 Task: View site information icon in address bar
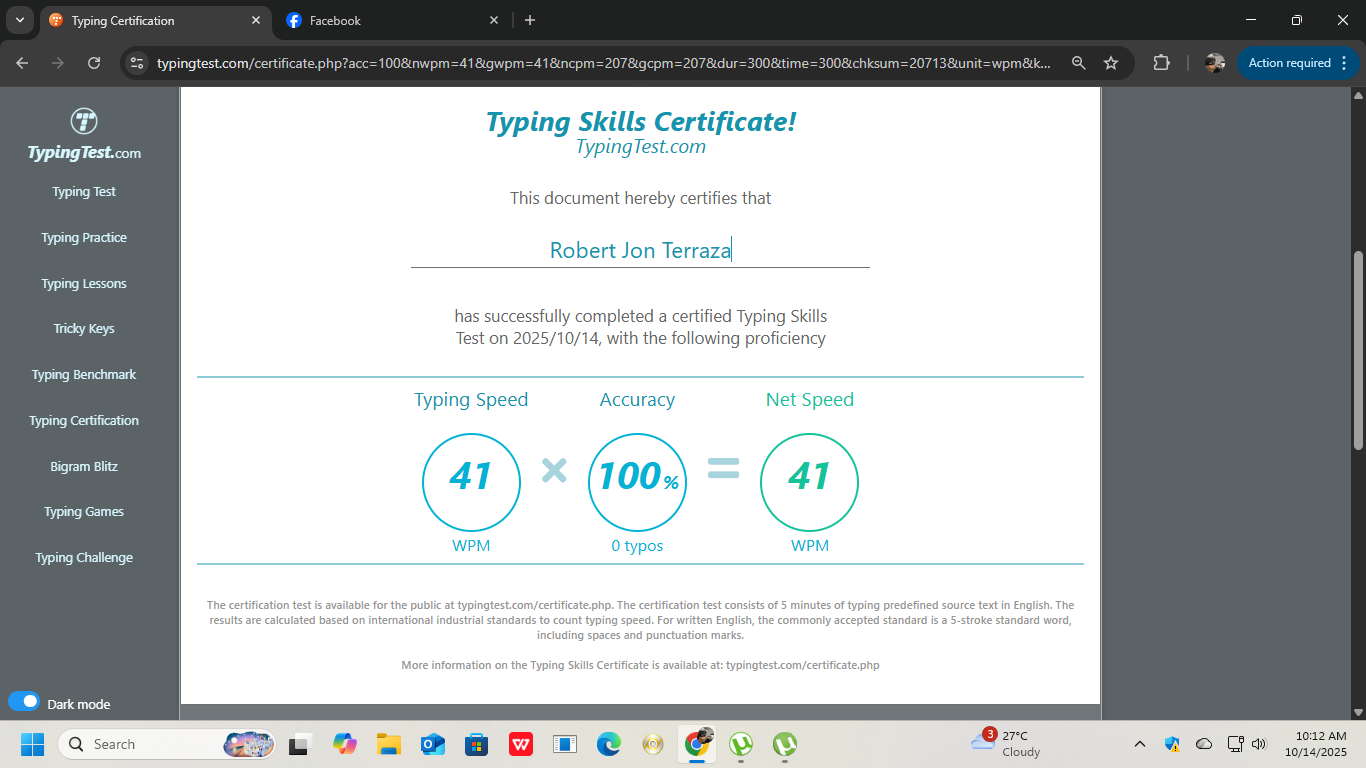click(137, 63)
